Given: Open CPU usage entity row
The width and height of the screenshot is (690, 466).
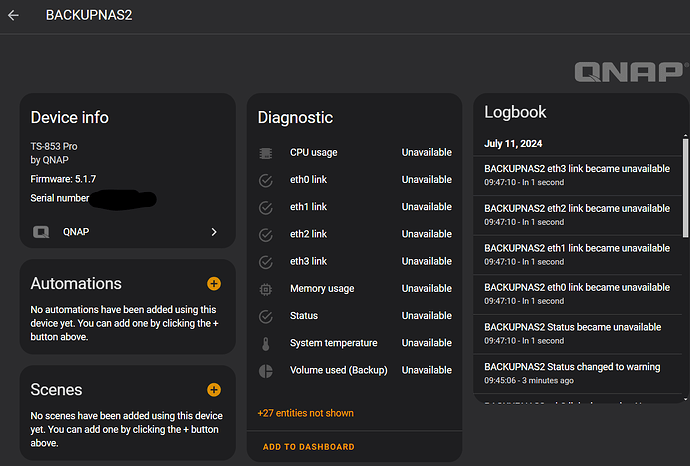Looking at the screenshot, I should click(355, 153).
